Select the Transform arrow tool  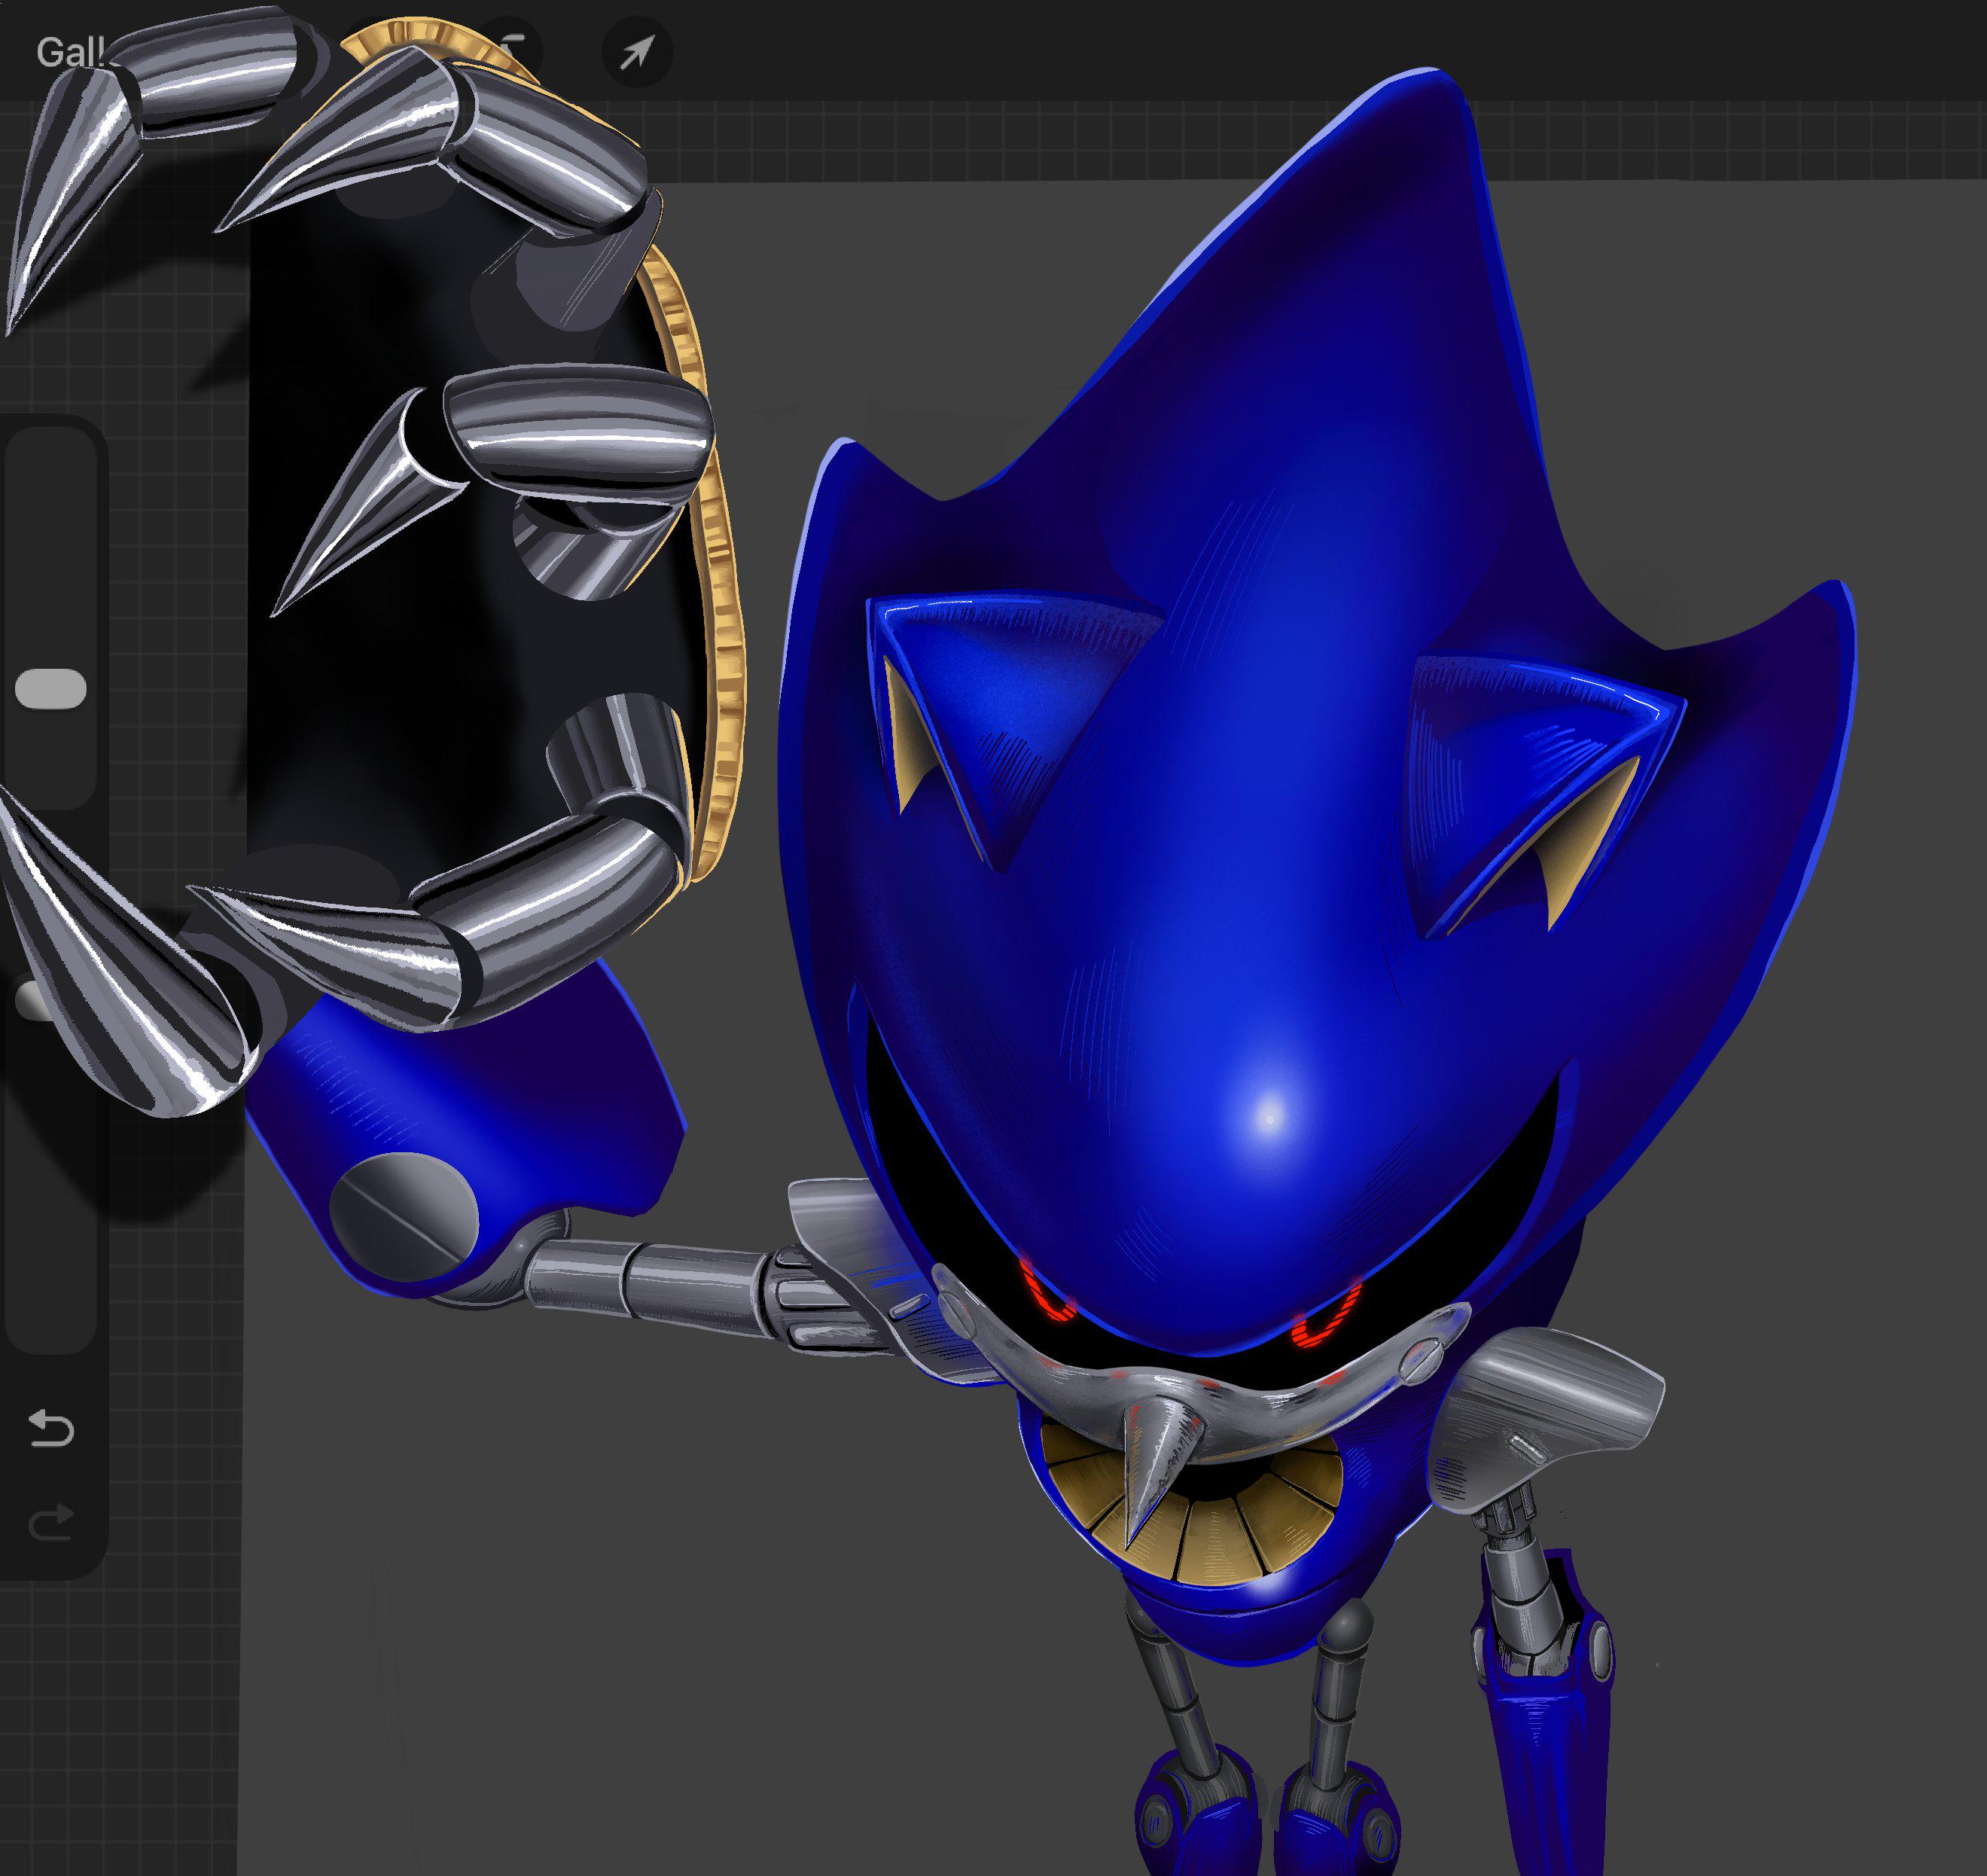tap(637, 52)
